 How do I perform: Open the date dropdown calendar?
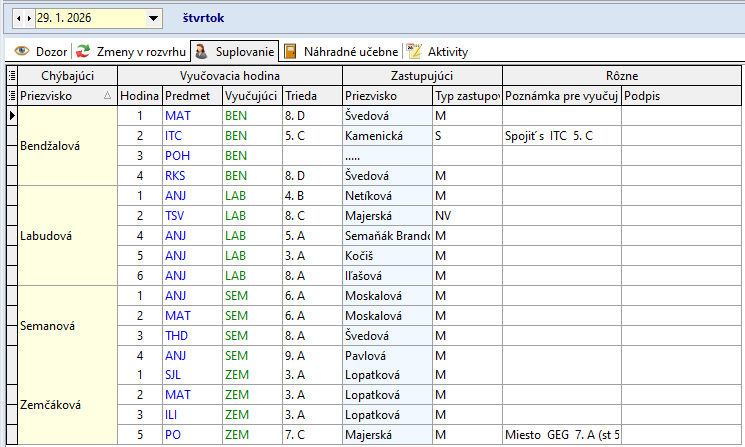(152, 18)
